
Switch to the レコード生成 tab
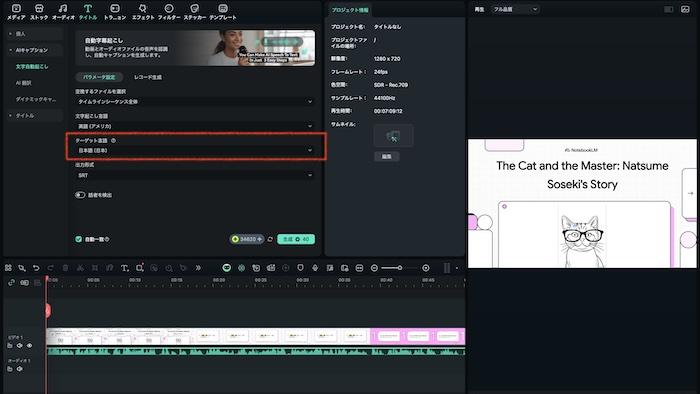coord(148,77)
